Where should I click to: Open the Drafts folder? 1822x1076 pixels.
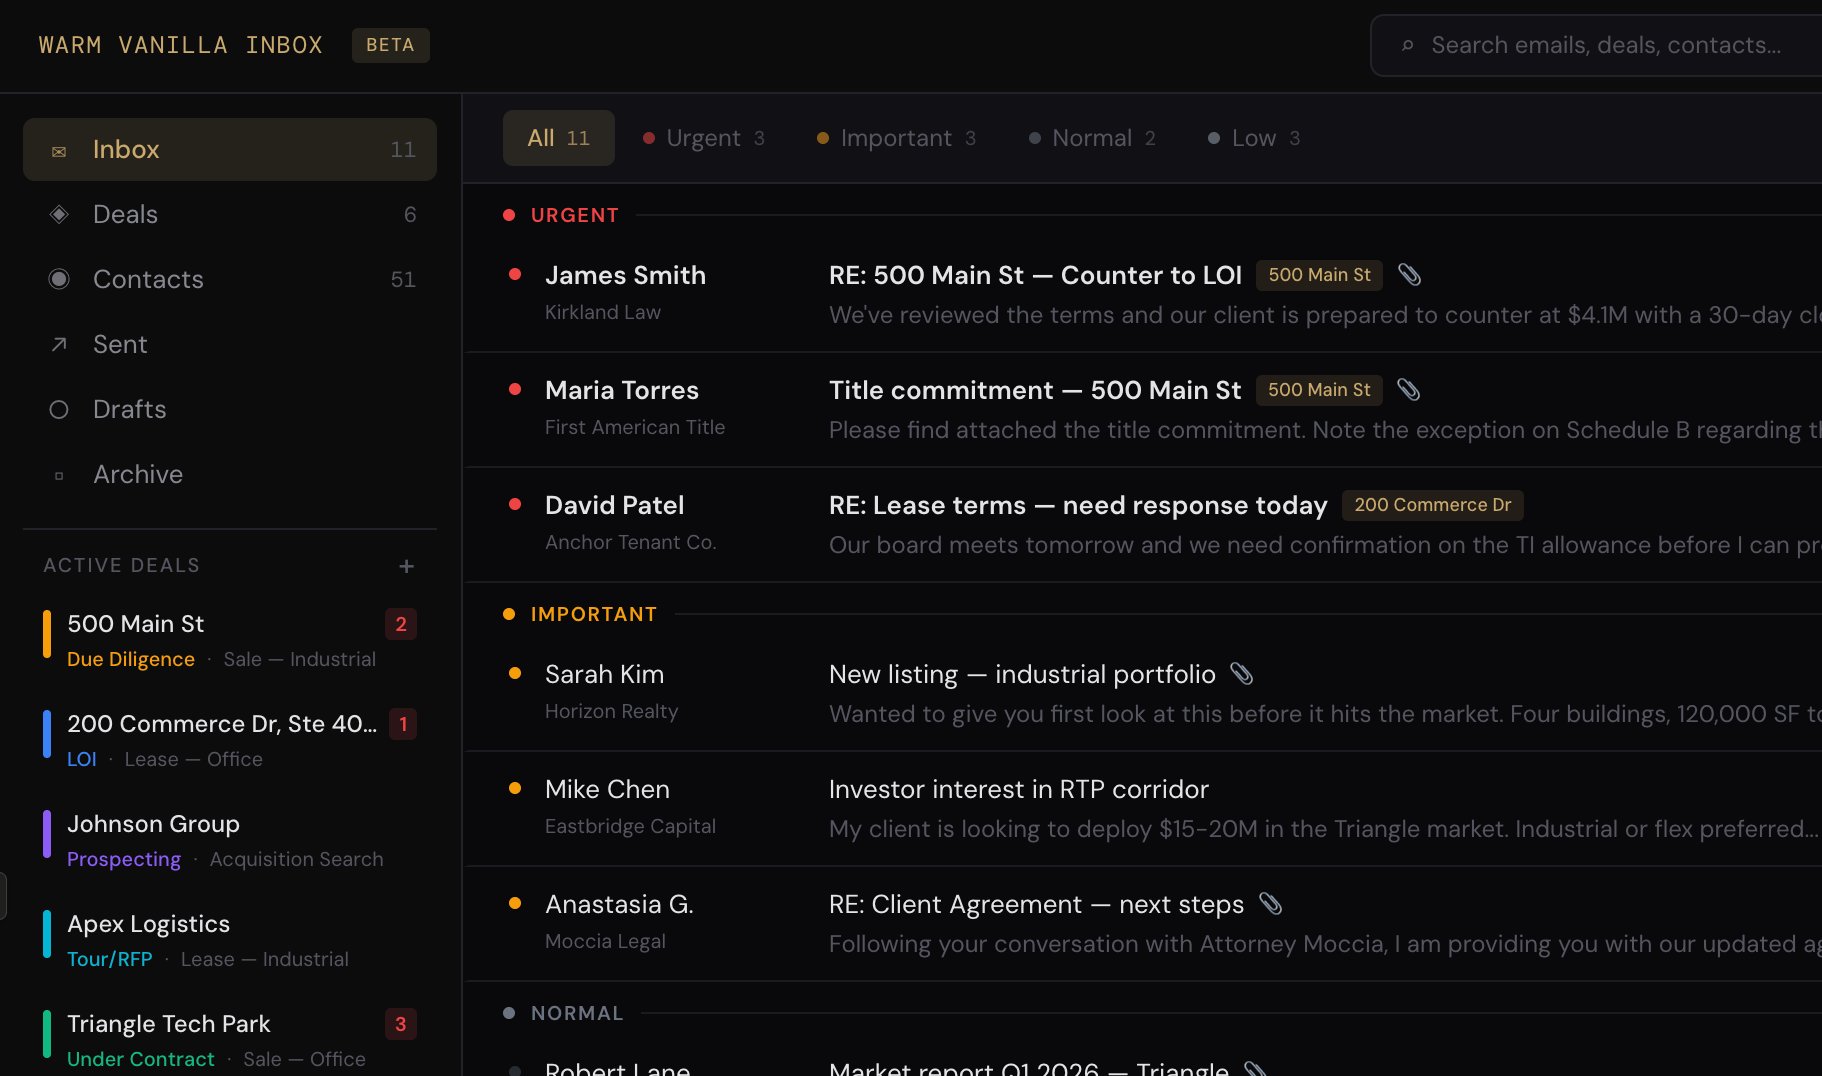[230, 409]
